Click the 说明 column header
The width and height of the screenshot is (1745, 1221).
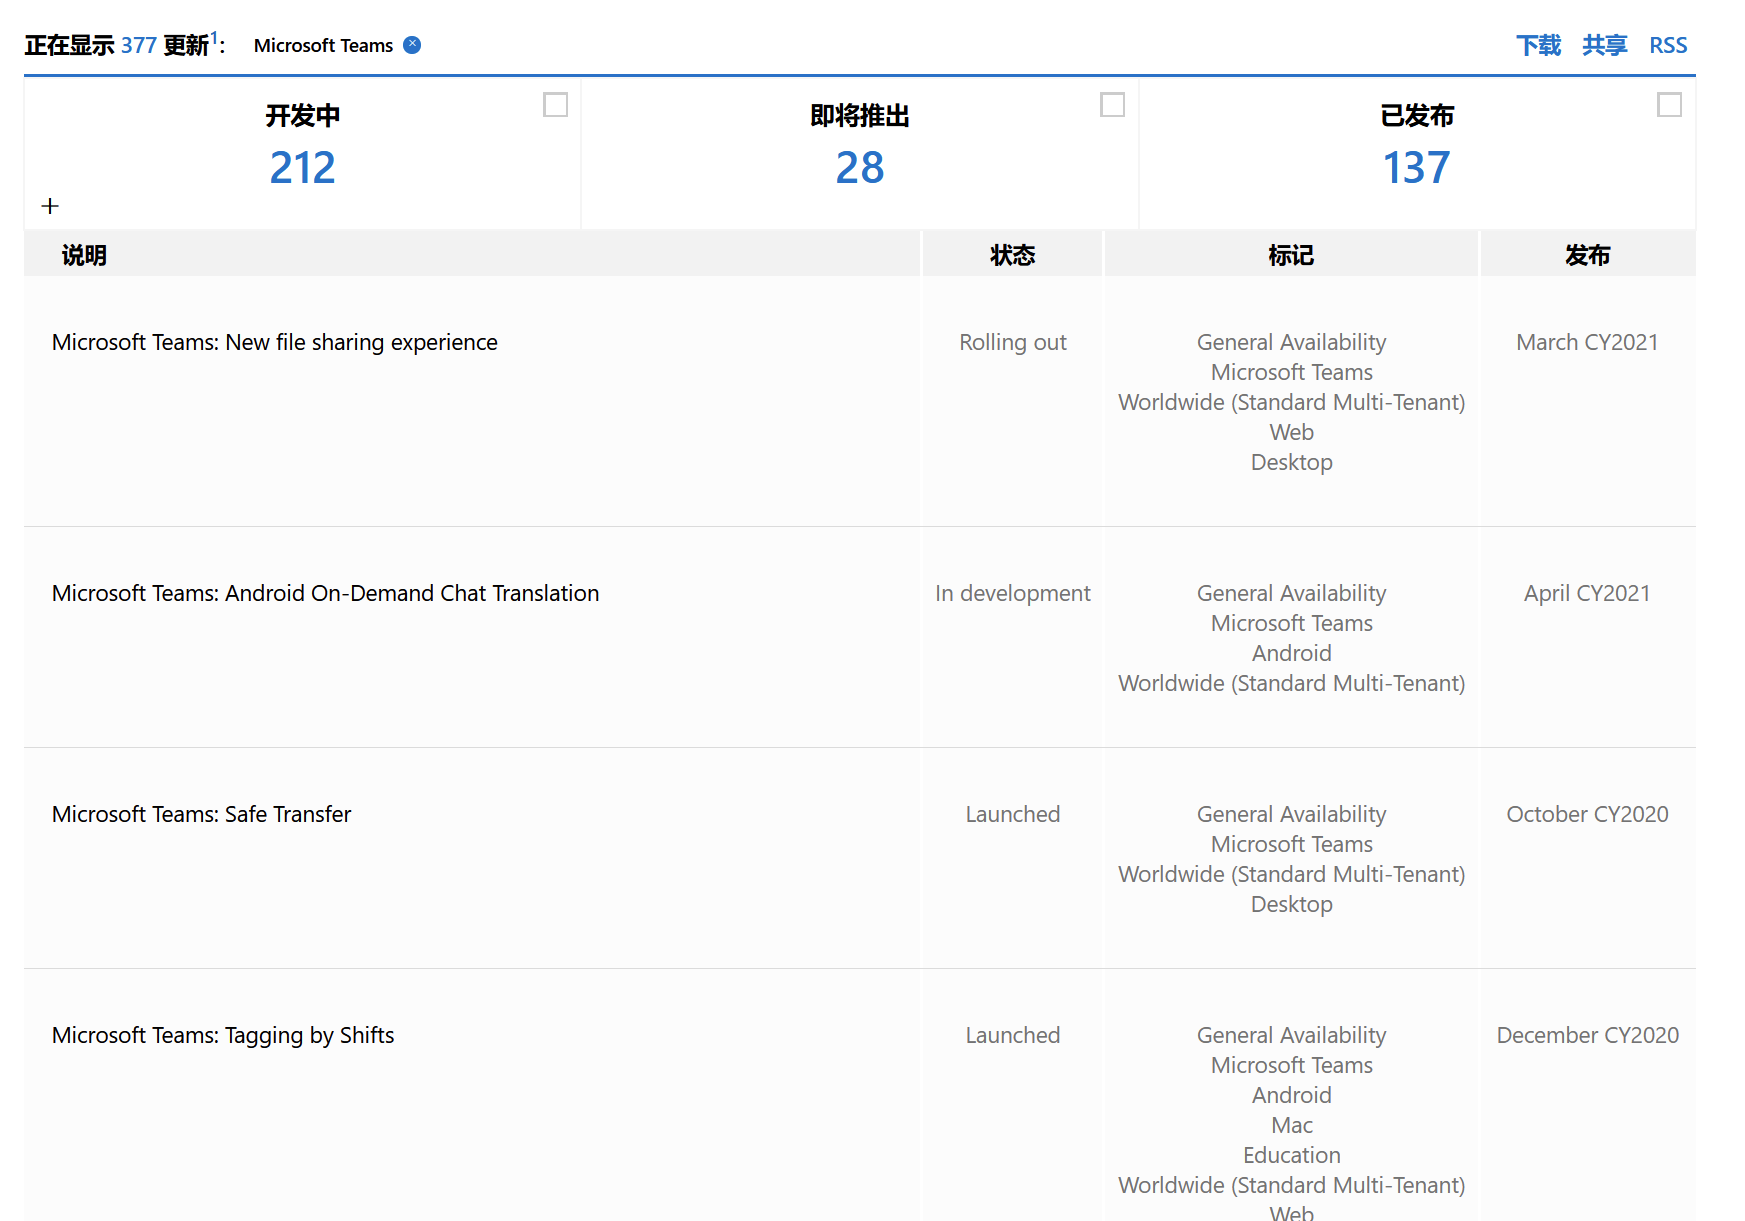pos(80,254)
